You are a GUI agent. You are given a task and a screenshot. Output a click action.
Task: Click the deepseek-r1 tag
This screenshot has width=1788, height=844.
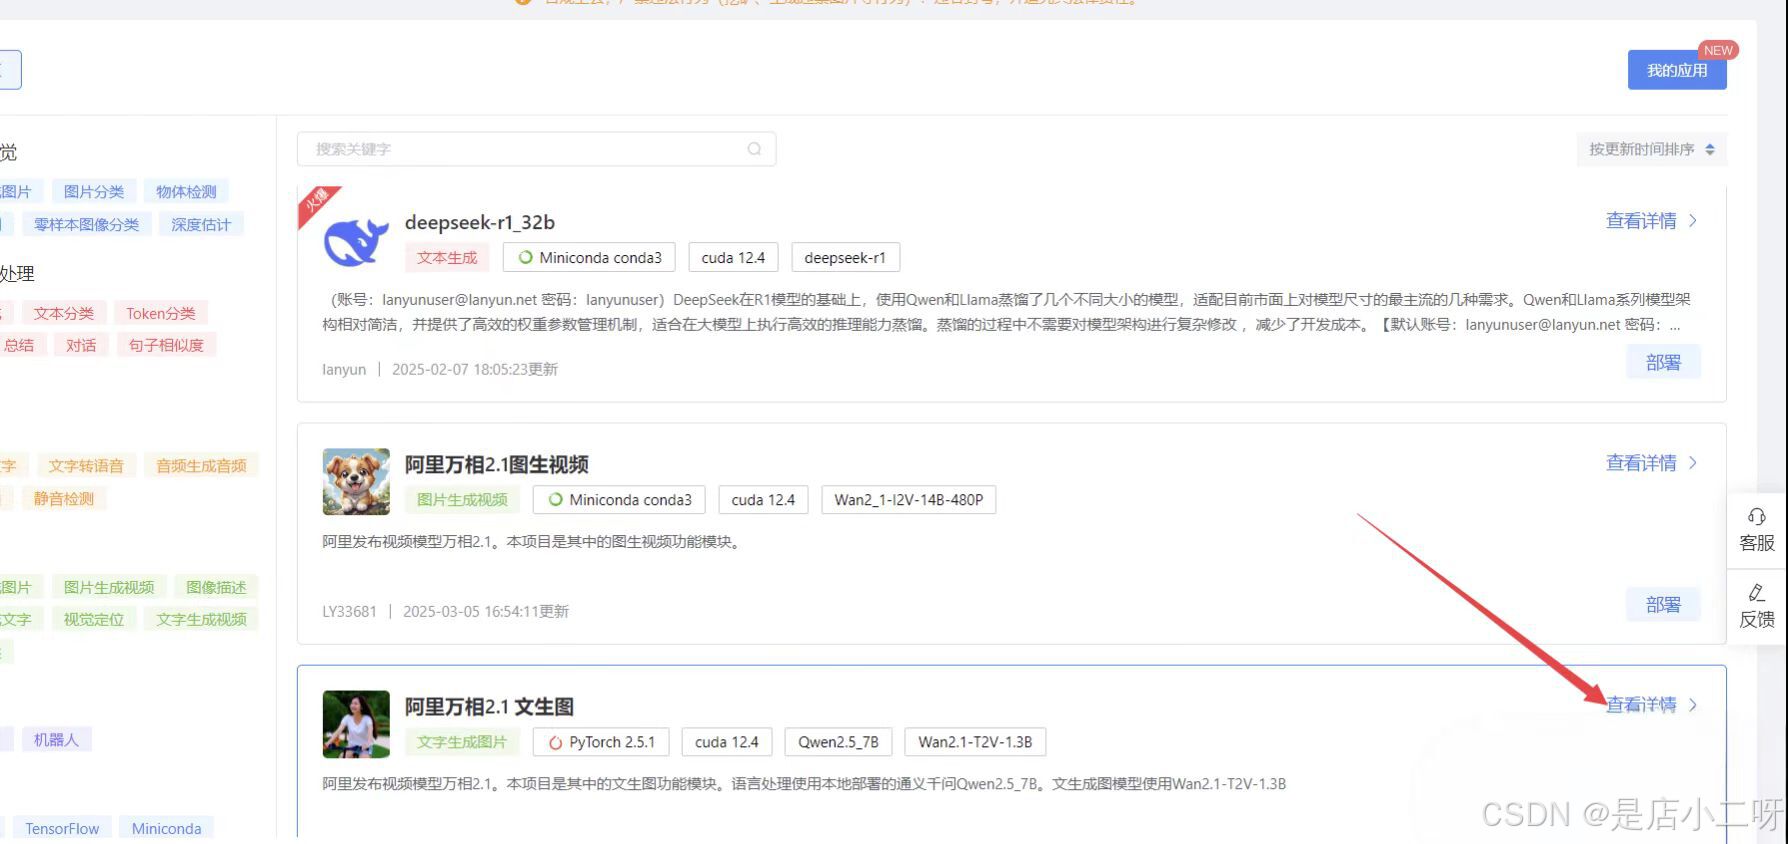tap(845, 258)
